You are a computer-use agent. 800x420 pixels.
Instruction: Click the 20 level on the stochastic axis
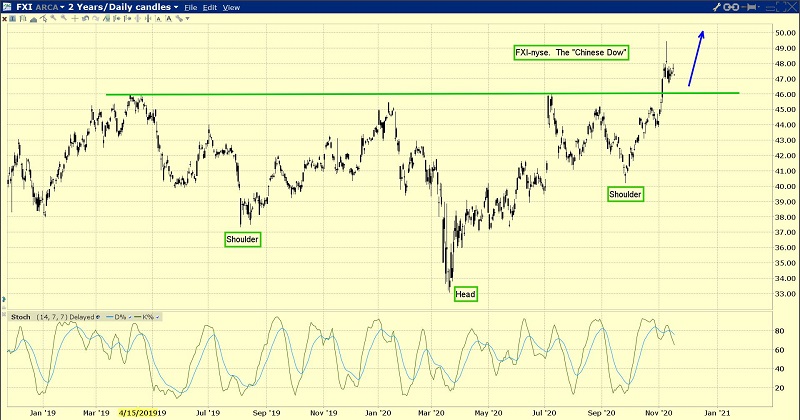[780, 388]
